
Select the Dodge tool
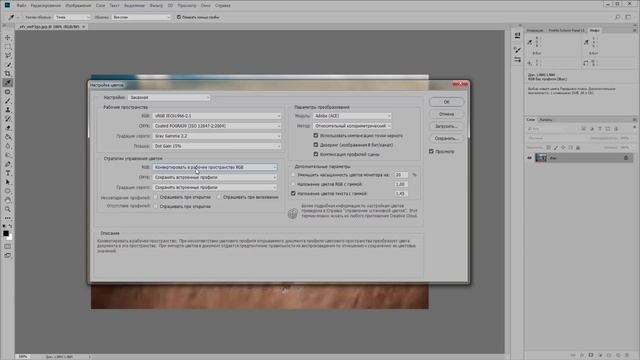click(8, 155)
